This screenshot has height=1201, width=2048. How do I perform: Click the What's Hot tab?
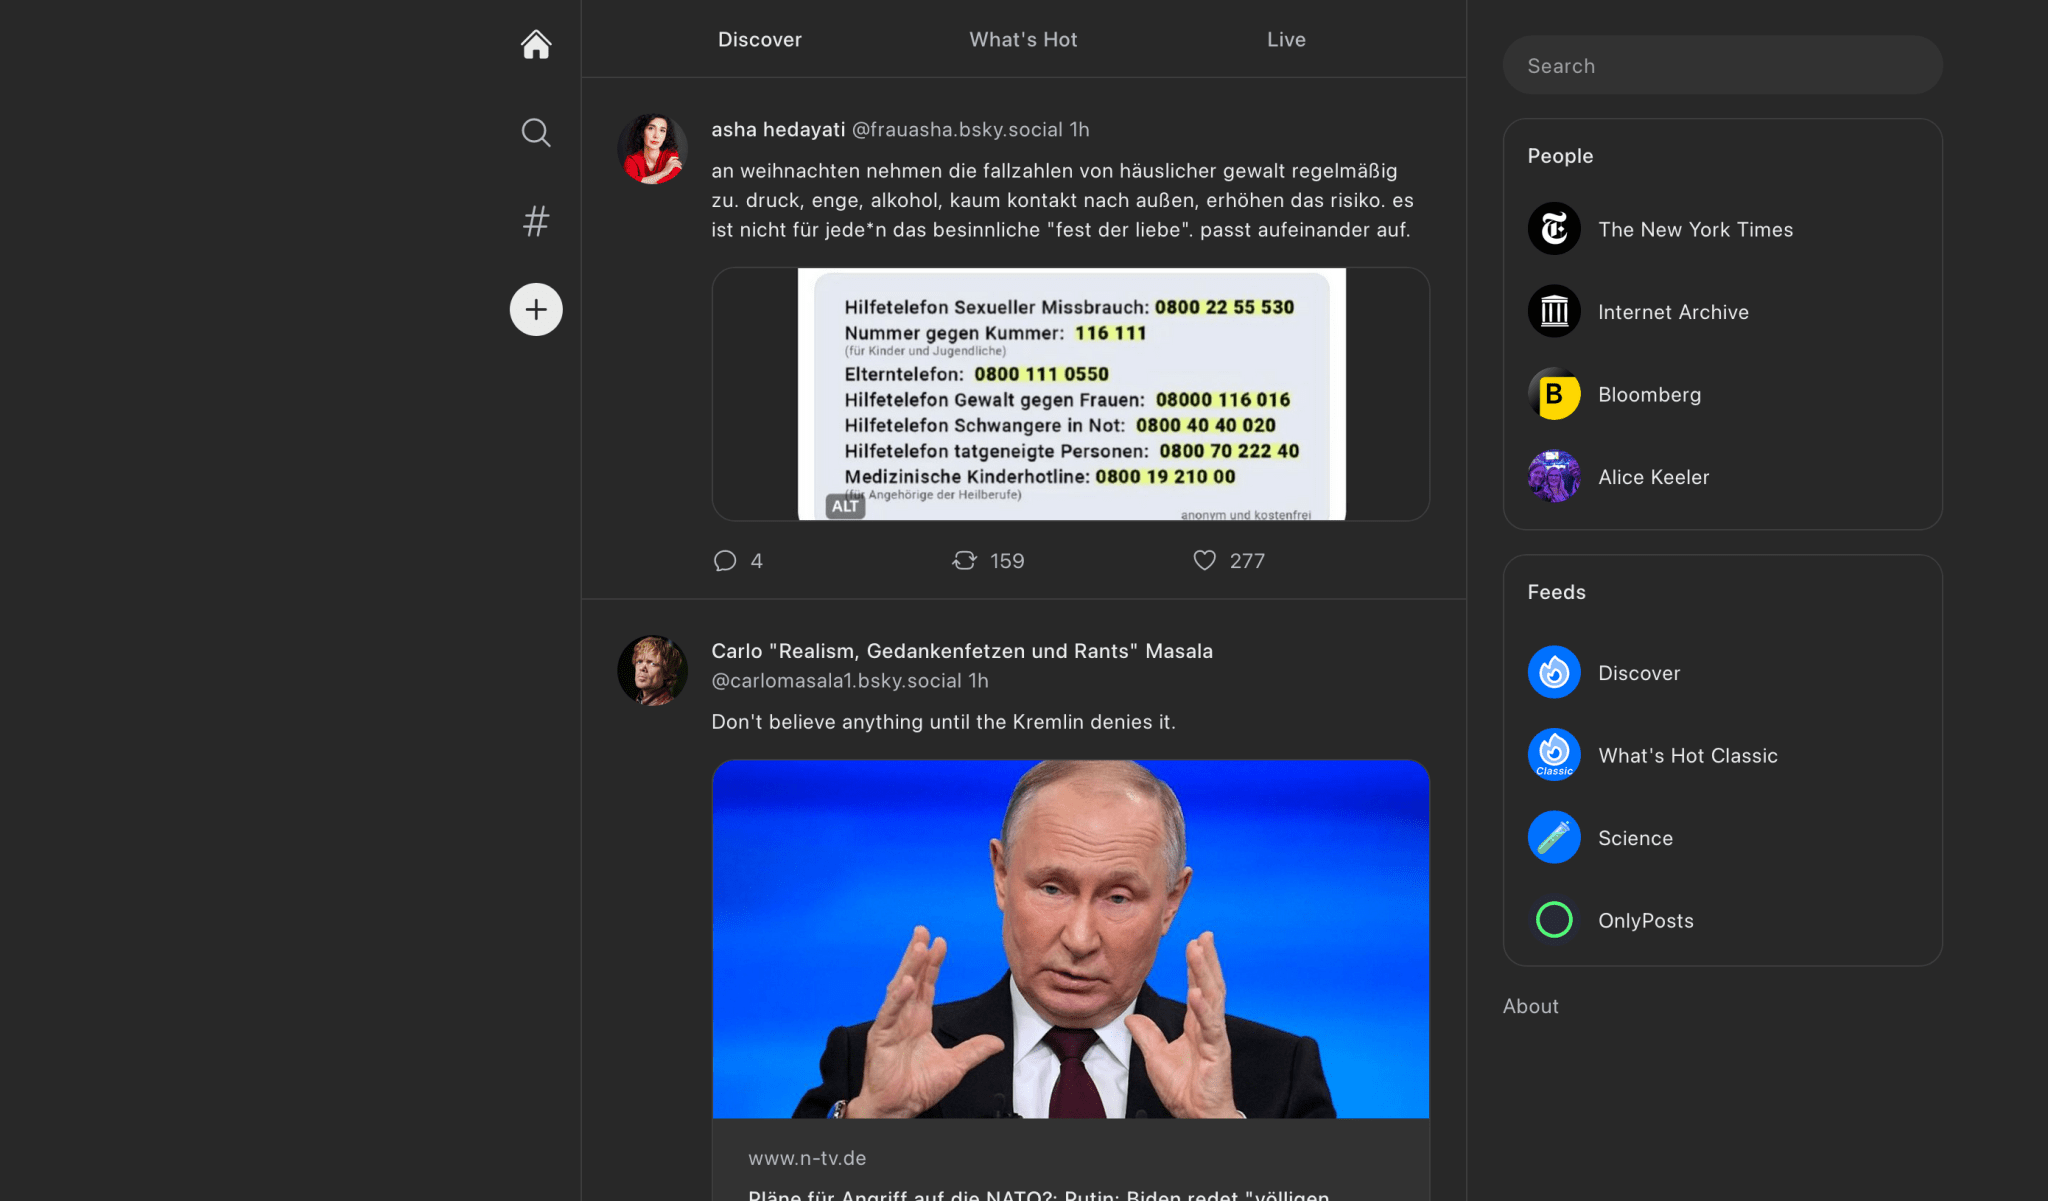click(1022, 39)
